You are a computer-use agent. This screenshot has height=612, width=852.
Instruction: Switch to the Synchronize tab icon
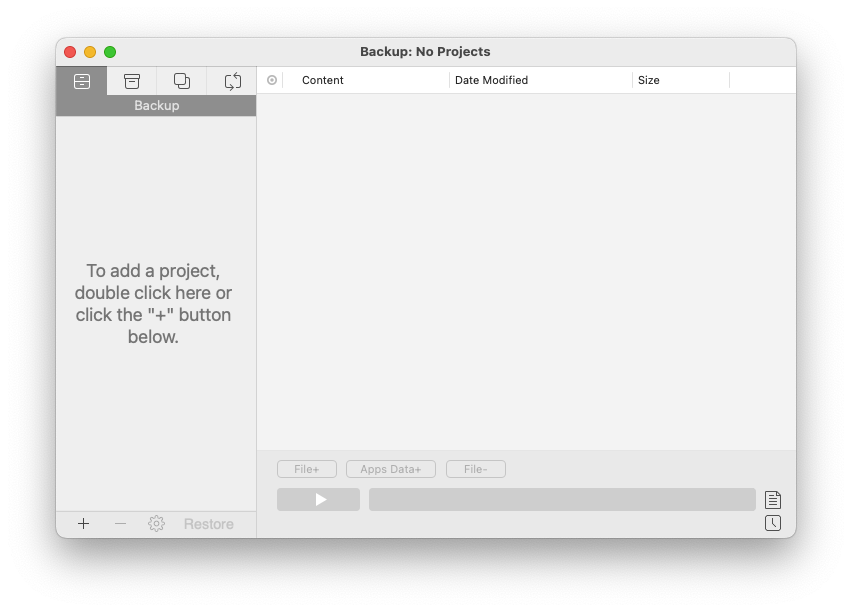[233, 81]
